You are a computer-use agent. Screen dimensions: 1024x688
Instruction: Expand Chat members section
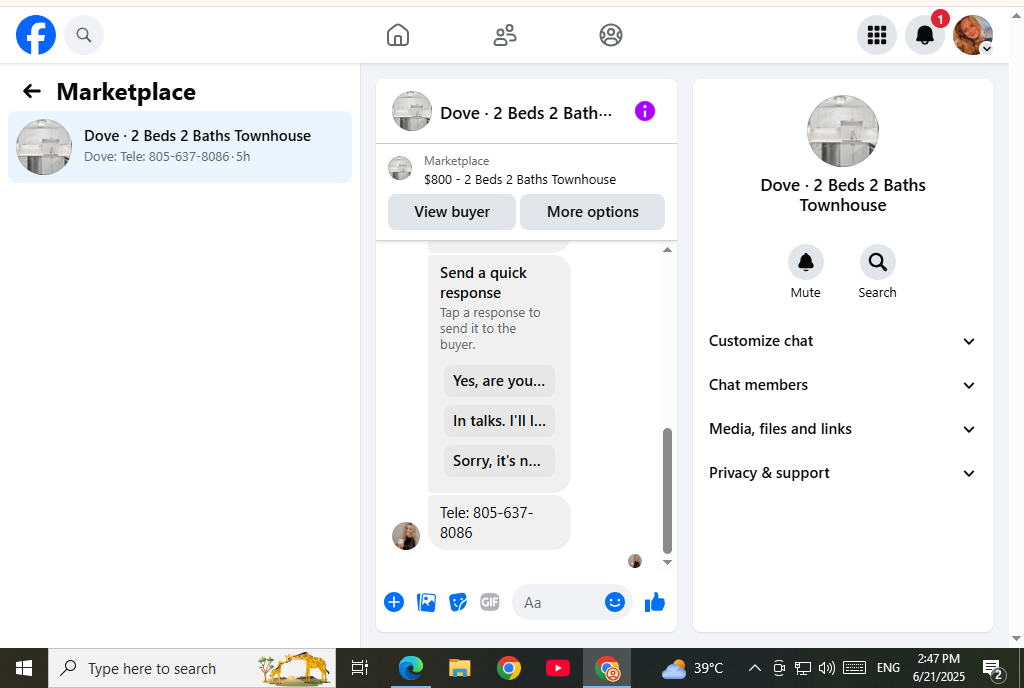coord(842,385)
